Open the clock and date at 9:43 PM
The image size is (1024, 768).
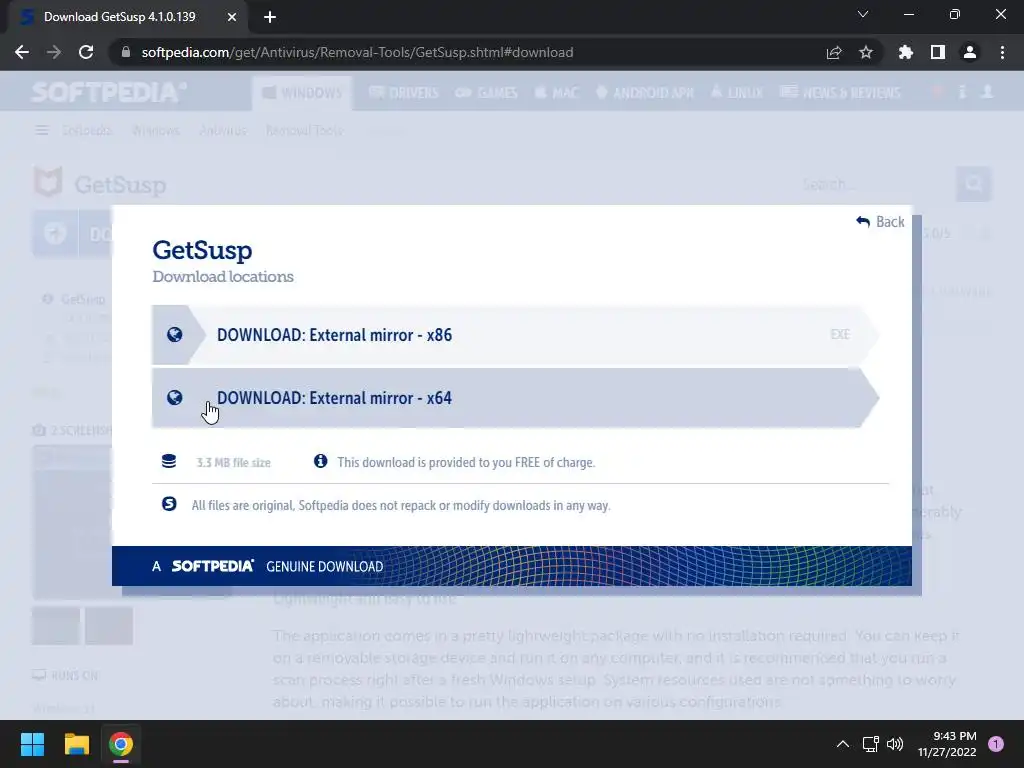(947, 744)
